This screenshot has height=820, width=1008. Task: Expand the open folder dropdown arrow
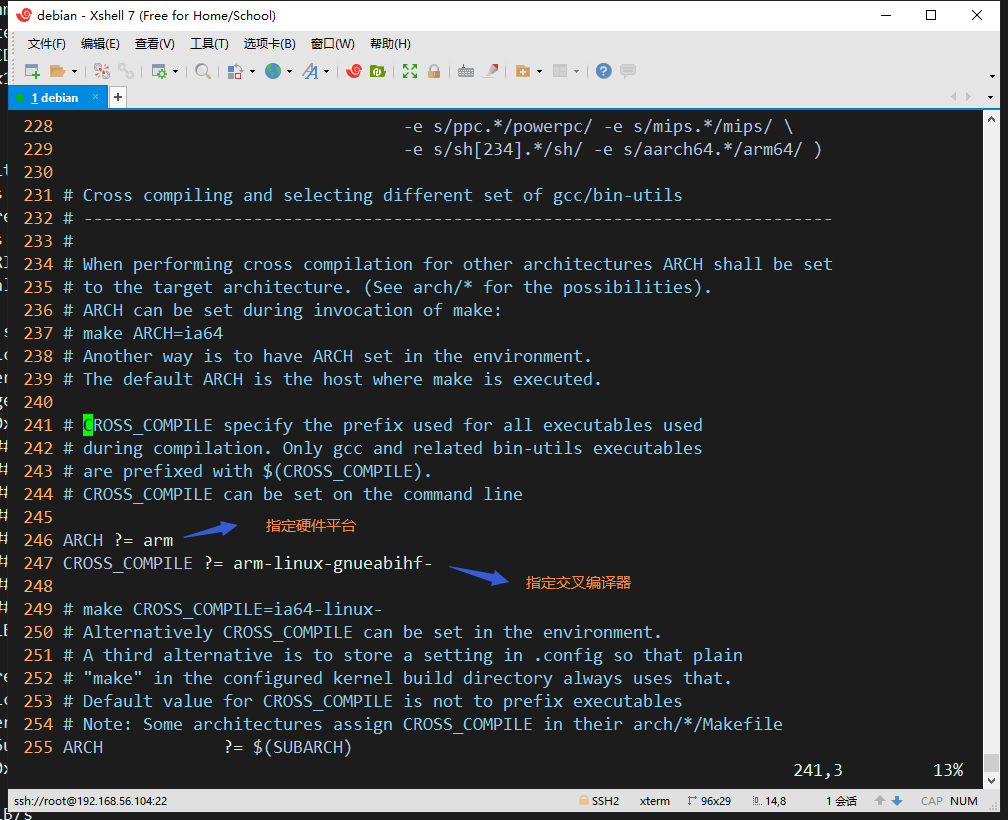tap(74, 72)
